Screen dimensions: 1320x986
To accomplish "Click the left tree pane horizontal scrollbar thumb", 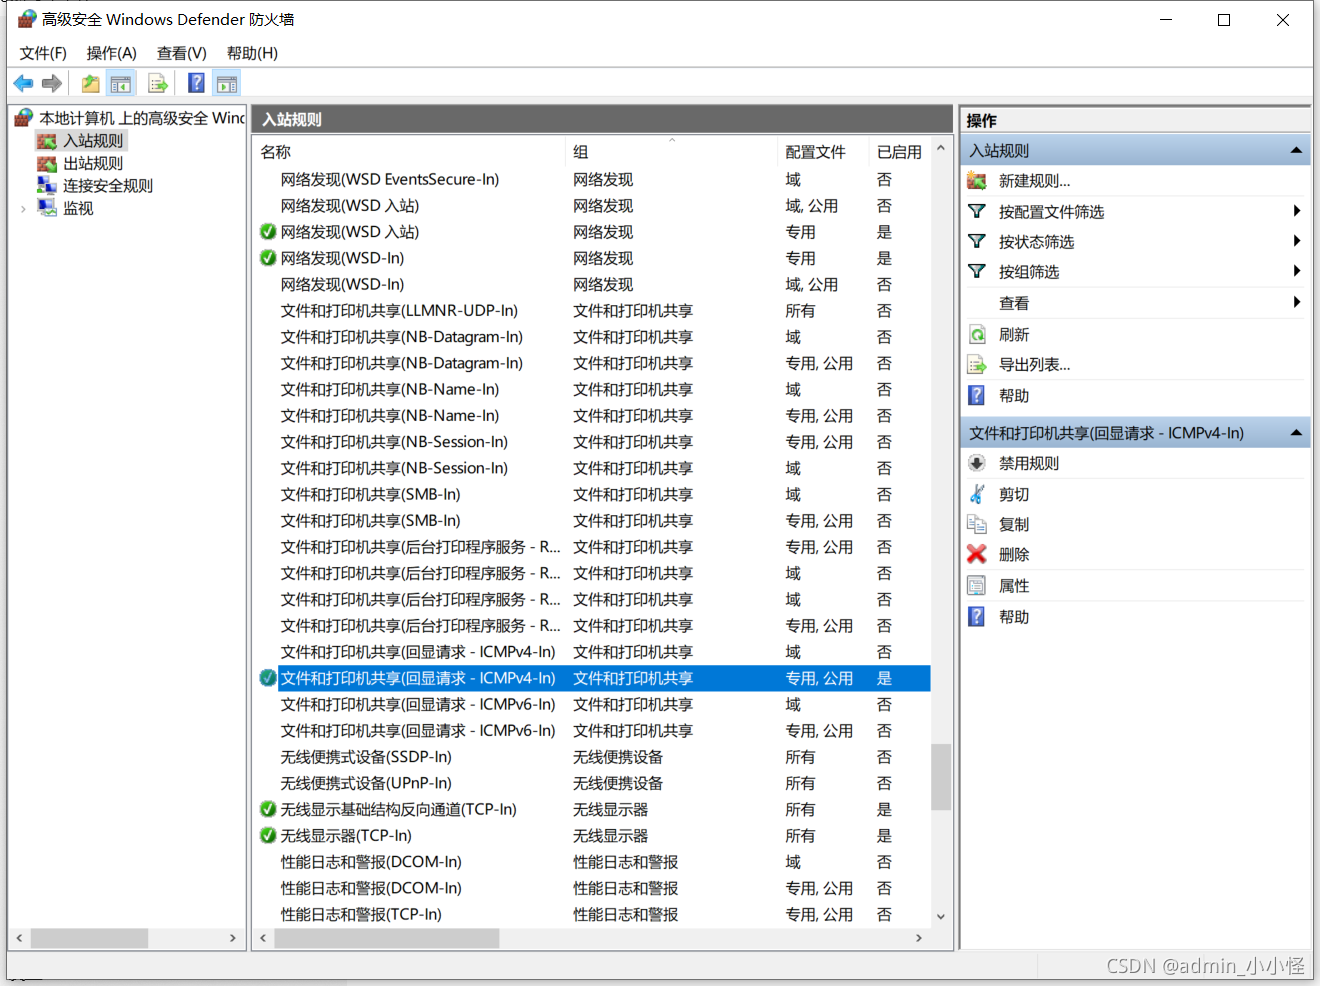I will (89, 938).
